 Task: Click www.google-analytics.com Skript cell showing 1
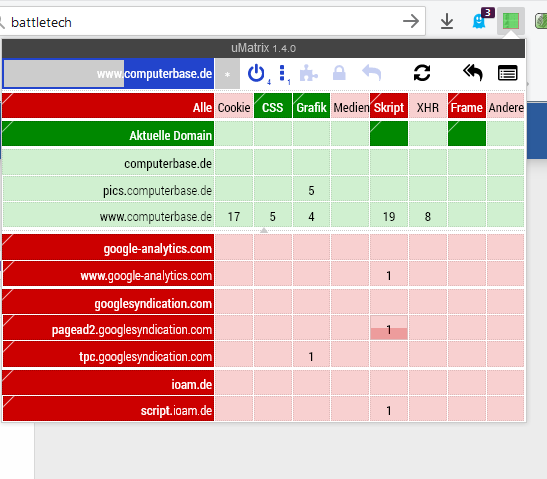coord(389,274)
